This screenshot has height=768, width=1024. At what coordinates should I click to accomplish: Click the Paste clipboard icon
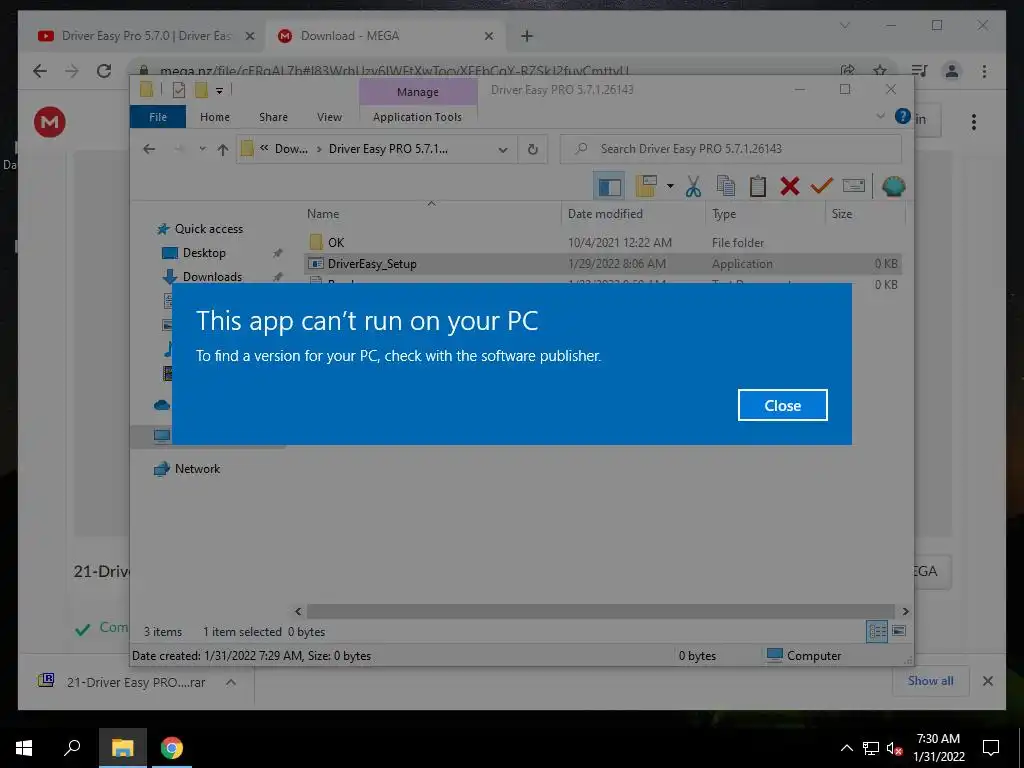[x=757, y=186]
